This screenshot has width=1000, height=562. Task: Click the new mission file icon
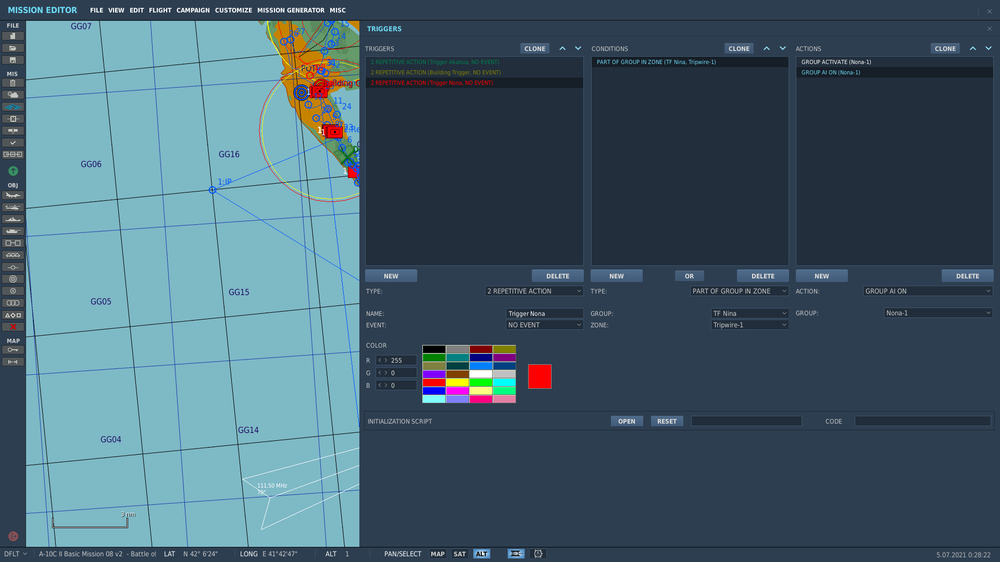click(x=13, y=36)
